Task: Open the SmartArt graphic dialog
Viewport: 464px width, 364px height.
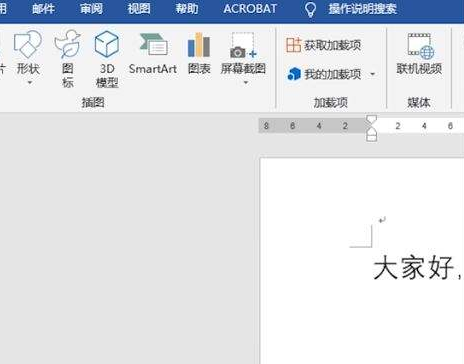Action: 153,53
